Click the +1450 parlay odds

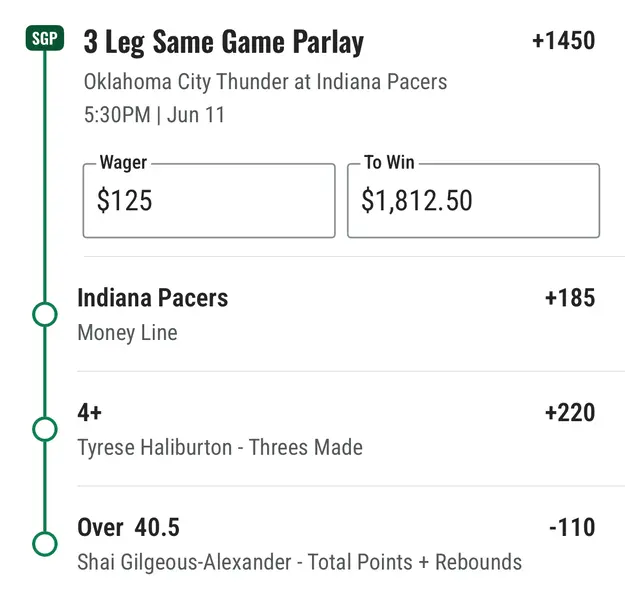click(563, 41)
